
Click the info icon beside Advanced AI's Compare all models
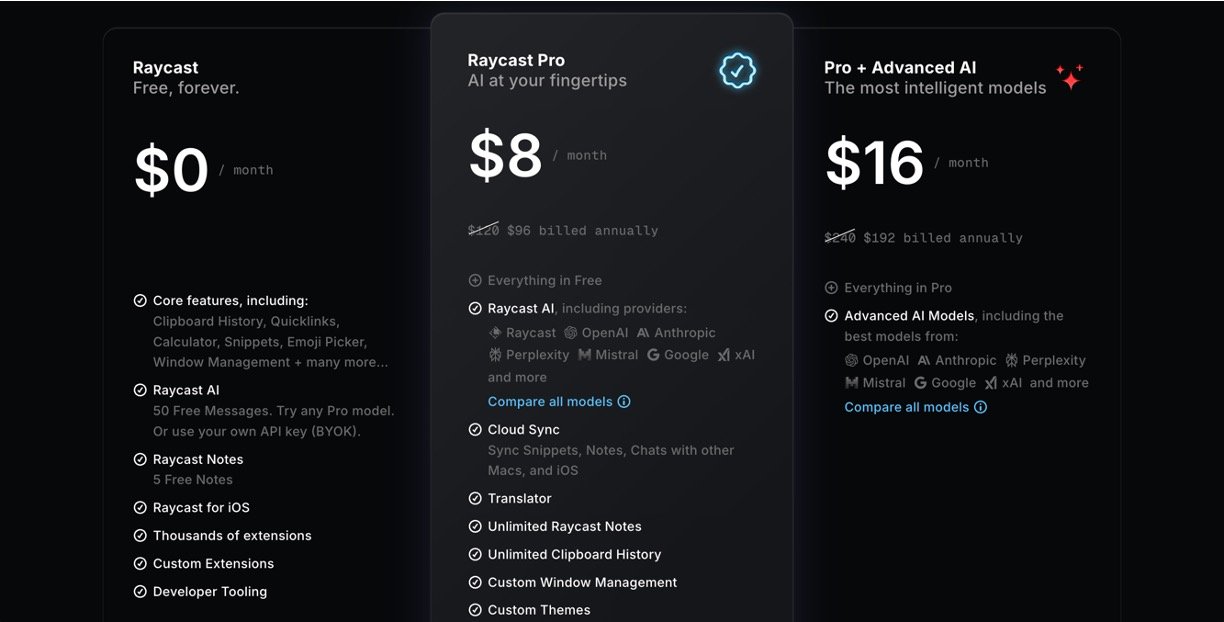click(980, 407)
